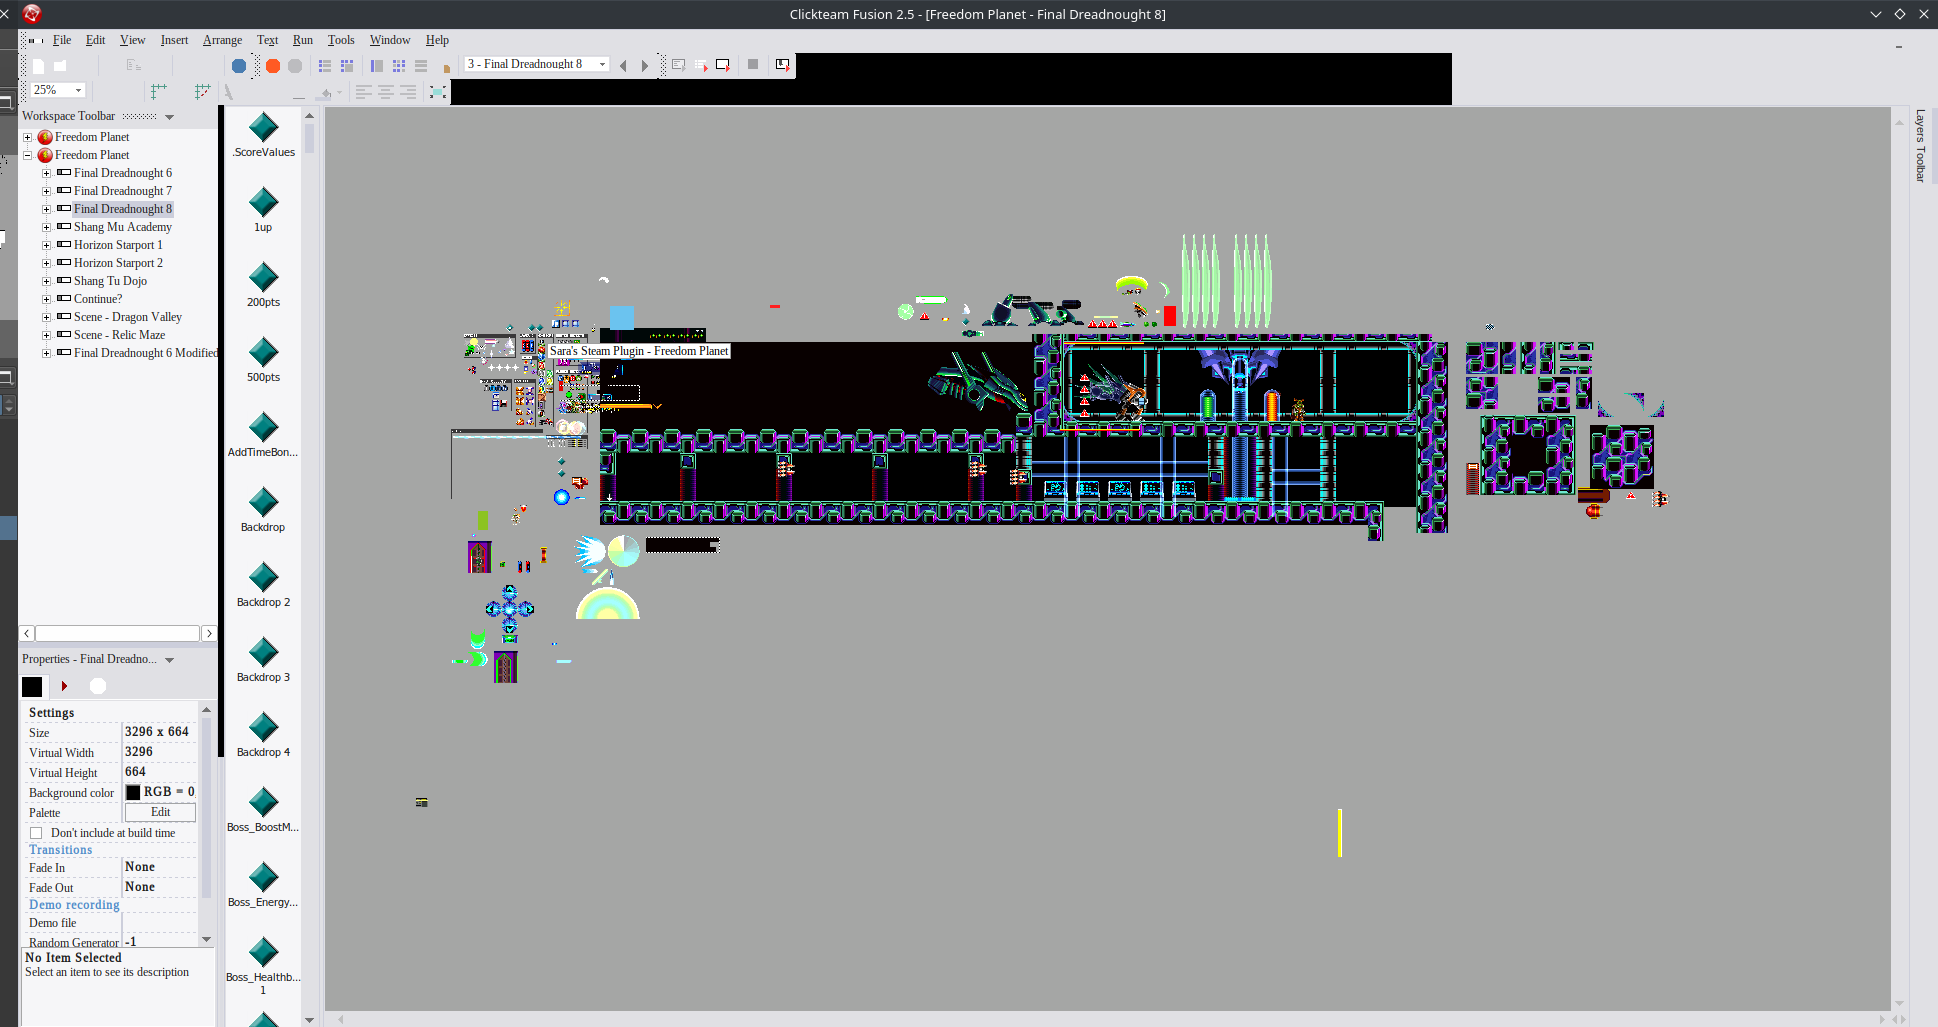Click the red arrow properties tab icon

pos(65,686)
